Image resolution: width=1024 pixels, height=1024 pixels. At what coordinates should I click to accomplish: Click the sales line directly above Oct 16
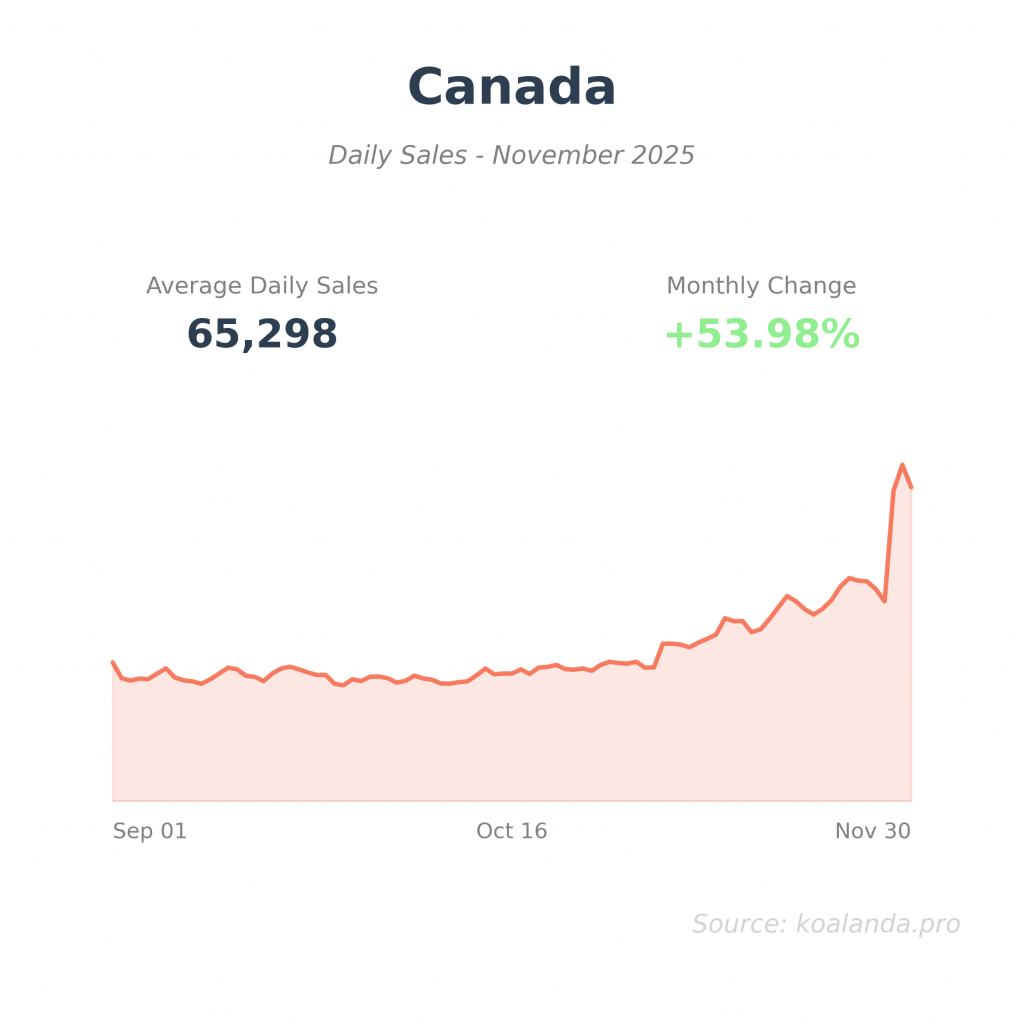click(511, 673)
